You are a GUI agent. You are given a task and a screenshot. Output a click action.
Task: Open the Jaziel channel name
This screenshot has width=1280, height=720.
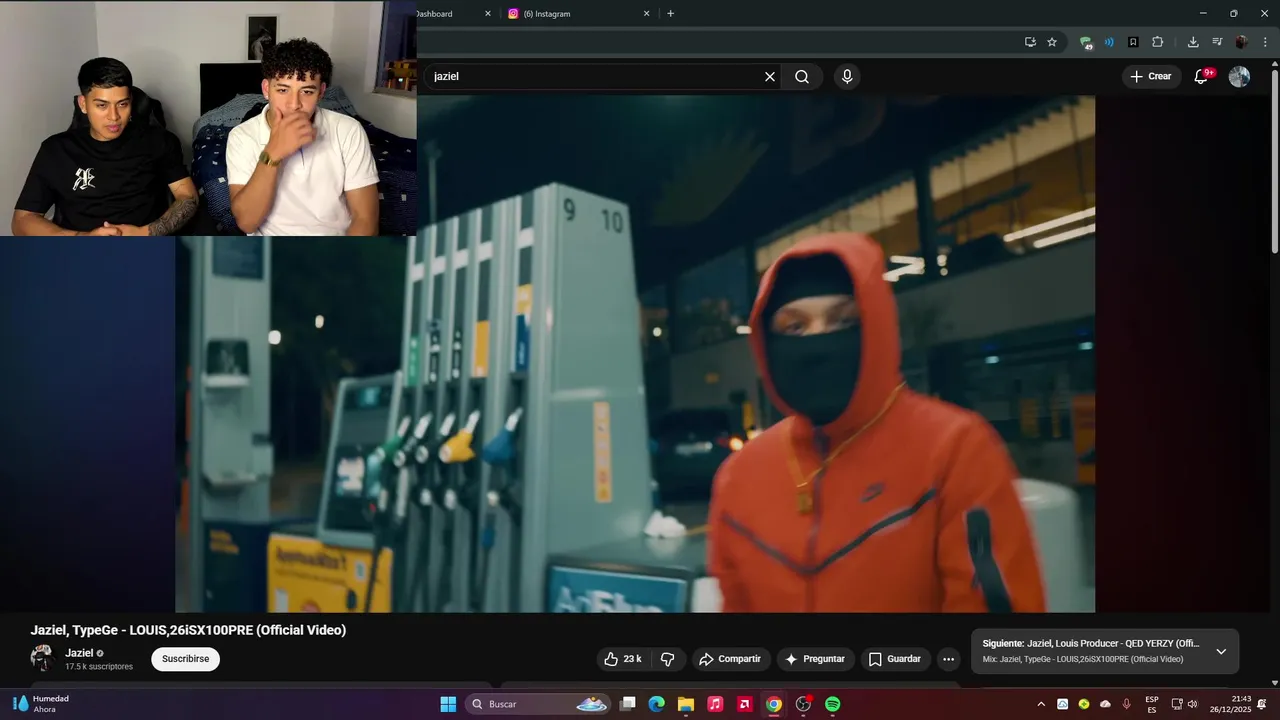[79, 653]
